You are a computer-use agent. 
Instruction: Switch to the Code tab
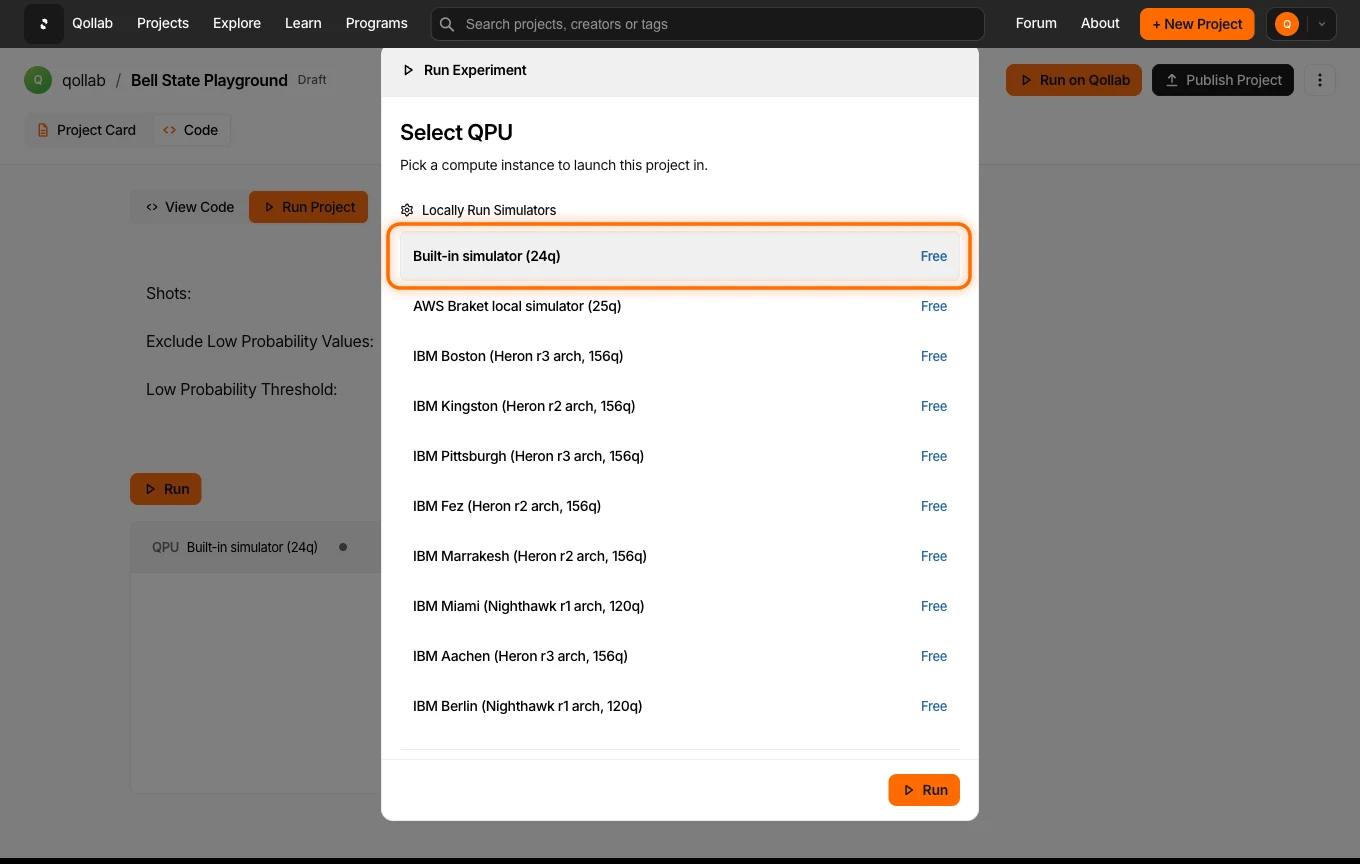coord(191,130)
